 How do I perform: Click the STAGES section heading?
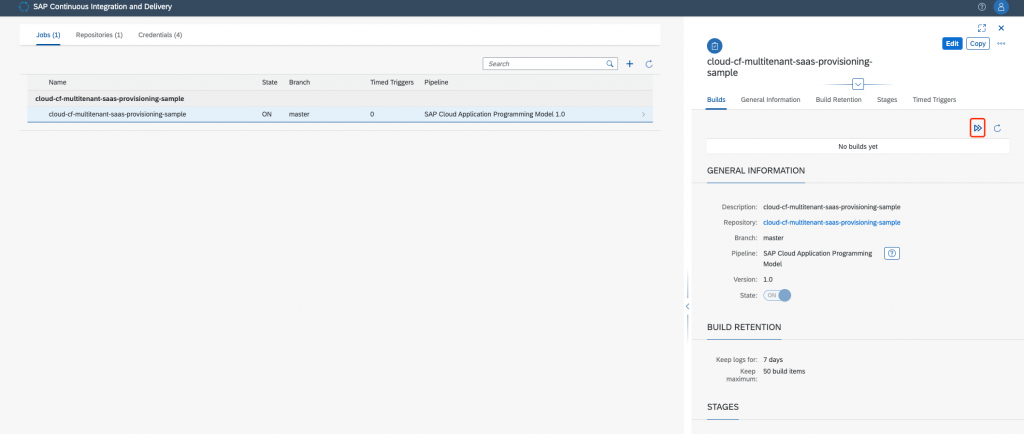723,407
